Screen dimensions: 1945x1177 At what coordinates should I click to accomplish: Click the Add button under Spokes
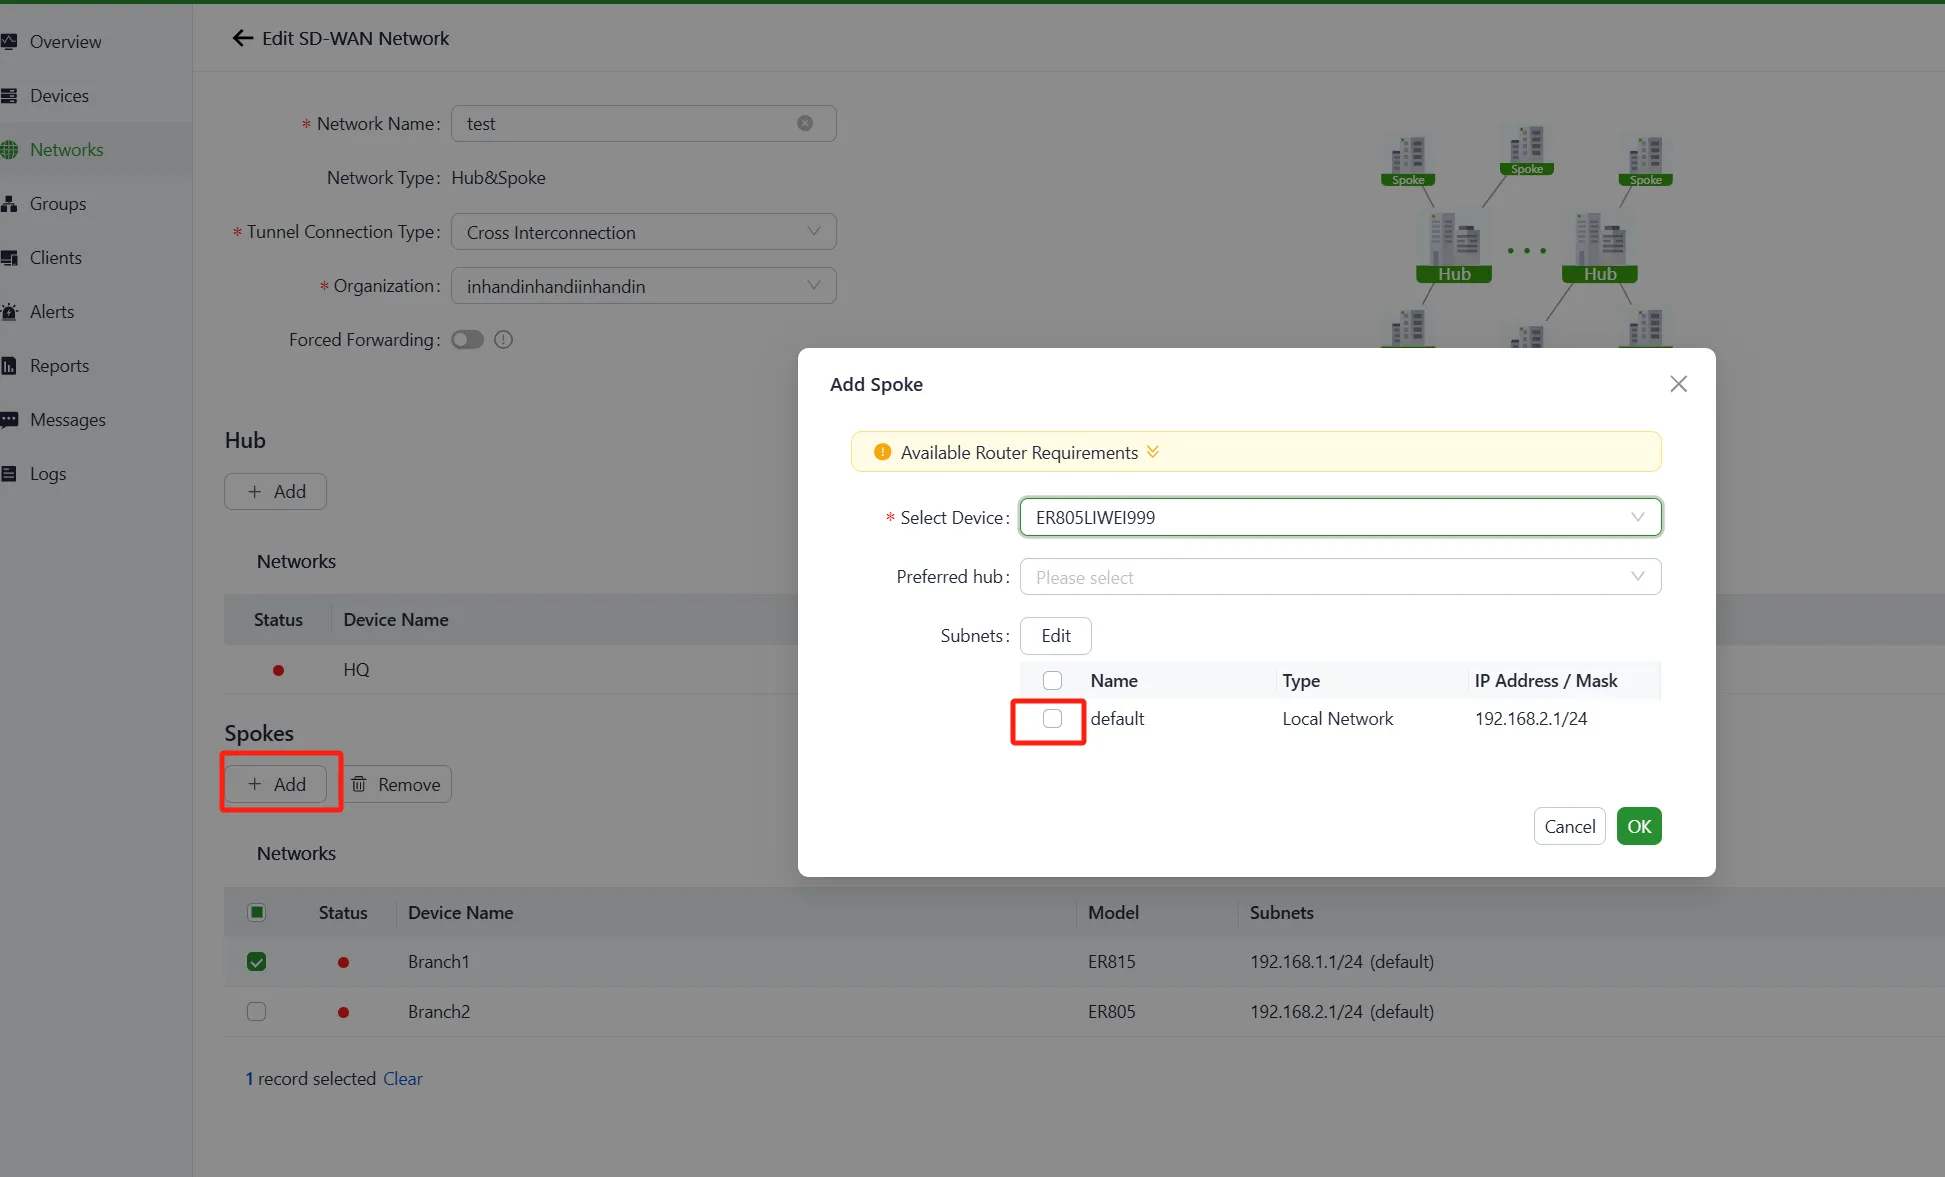coord(275,784)
